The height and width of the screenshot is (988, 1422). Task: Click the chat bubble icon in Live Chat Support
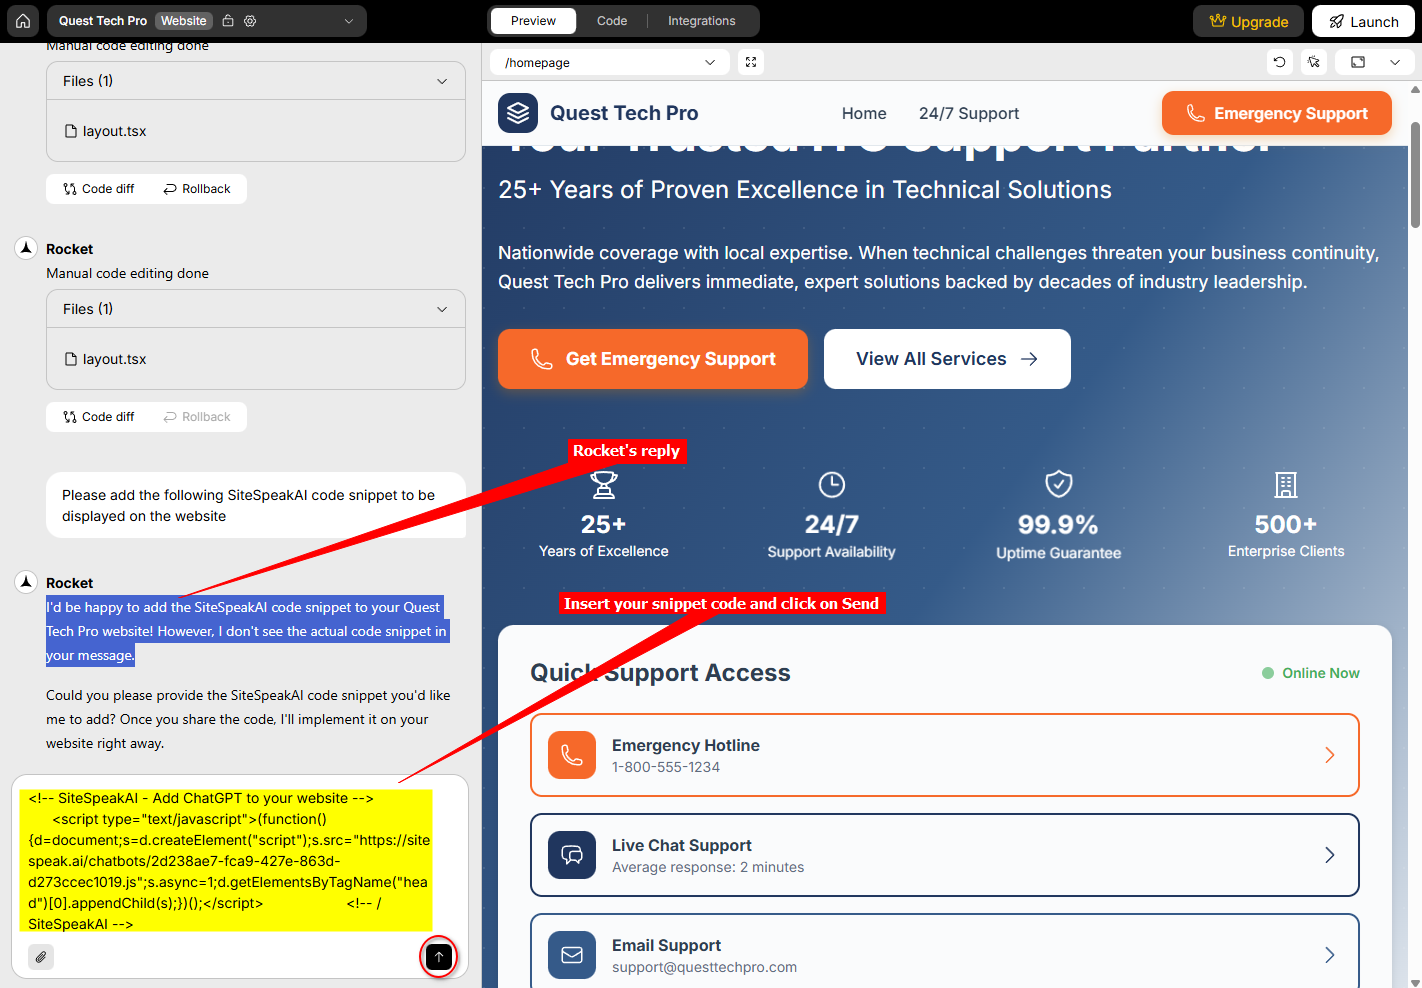tap(572, 855)
